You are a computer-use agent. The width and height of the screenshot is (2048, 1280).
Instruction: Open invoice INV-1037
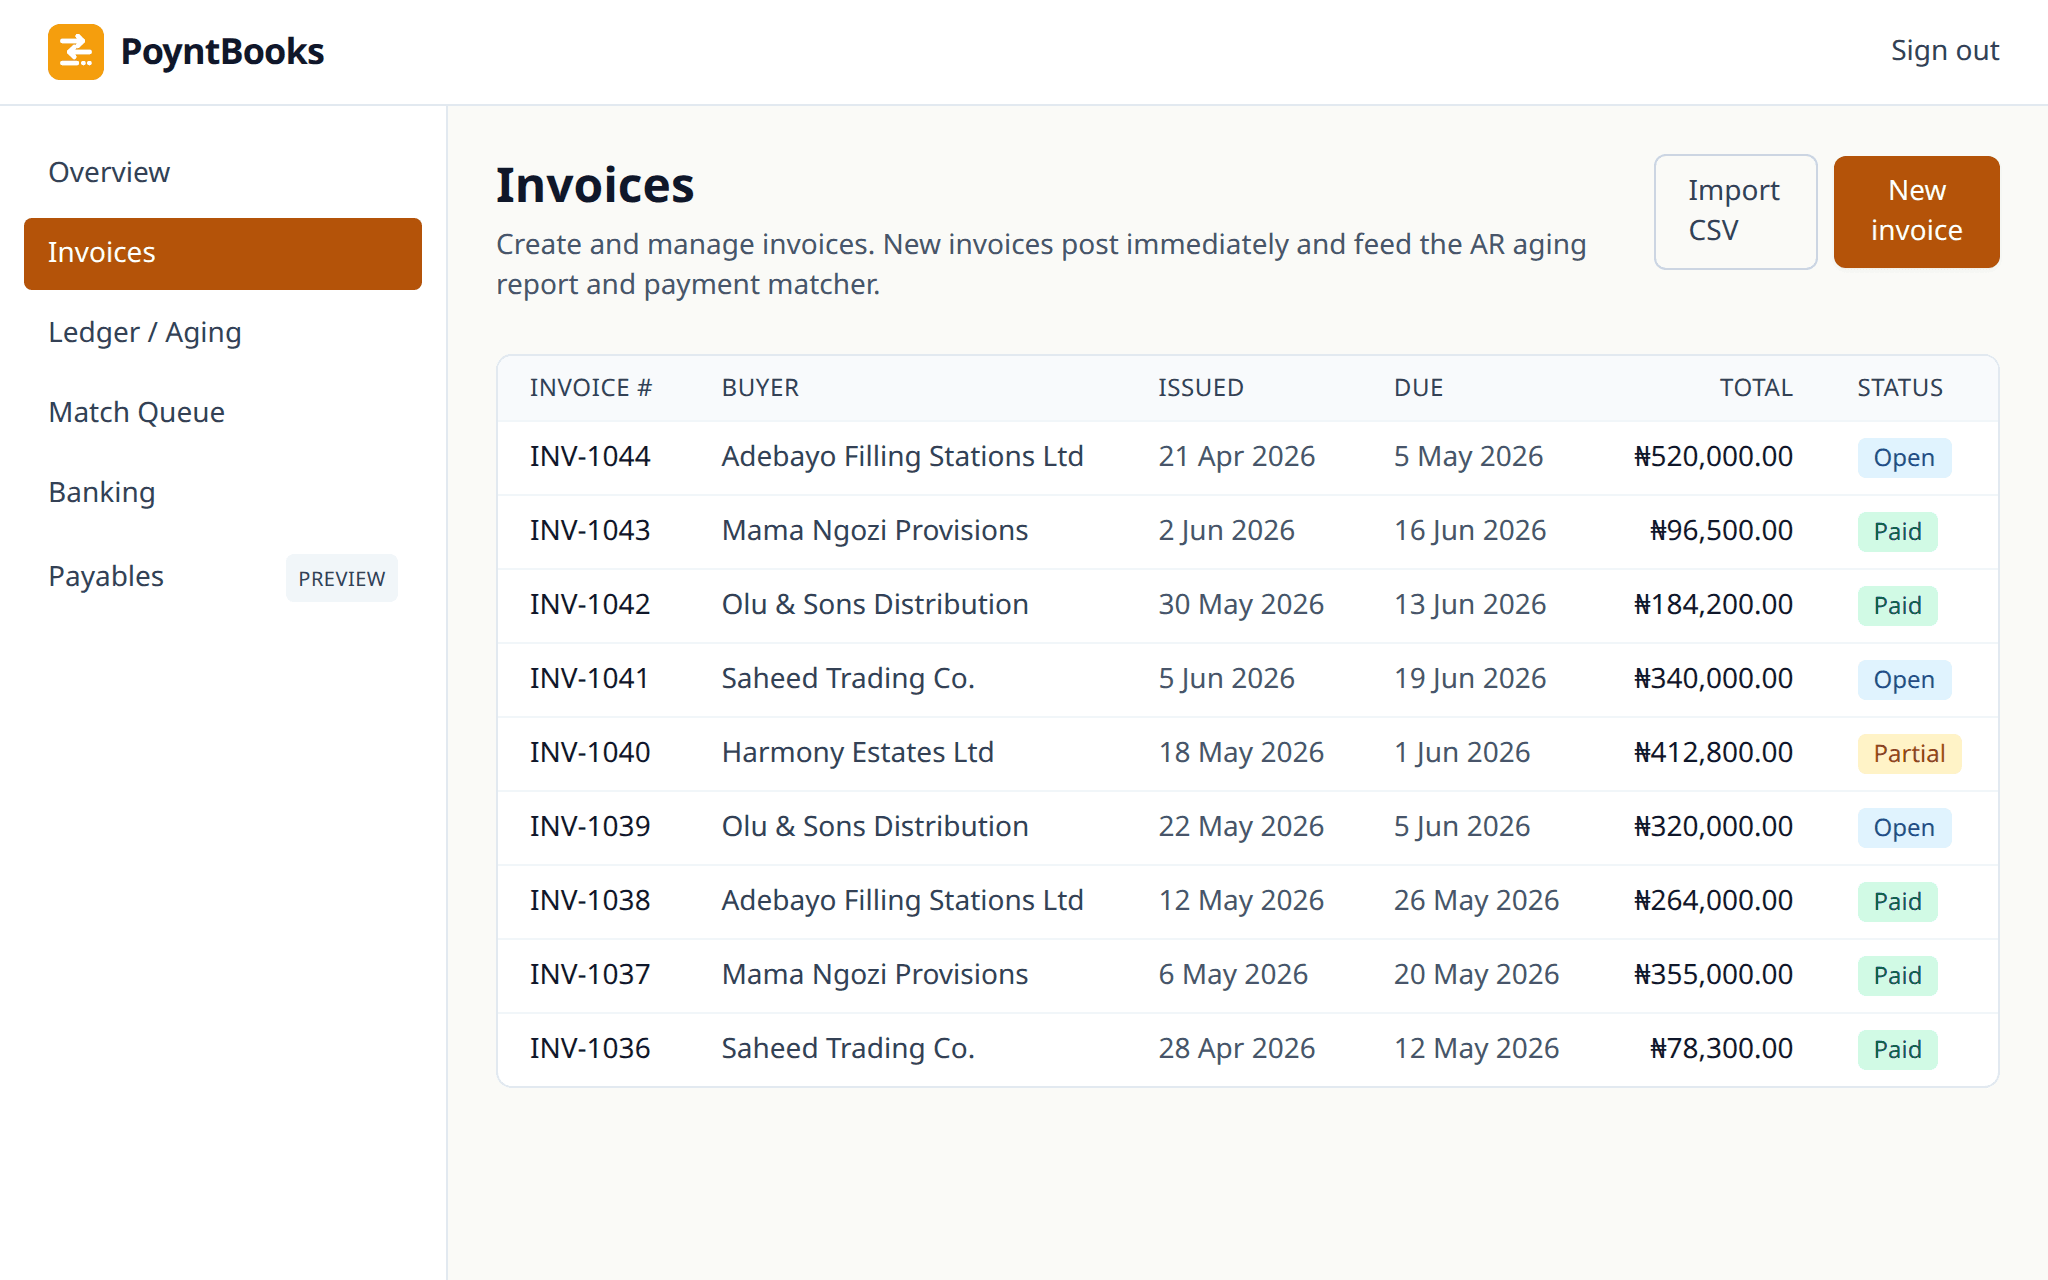pos(590,975)
